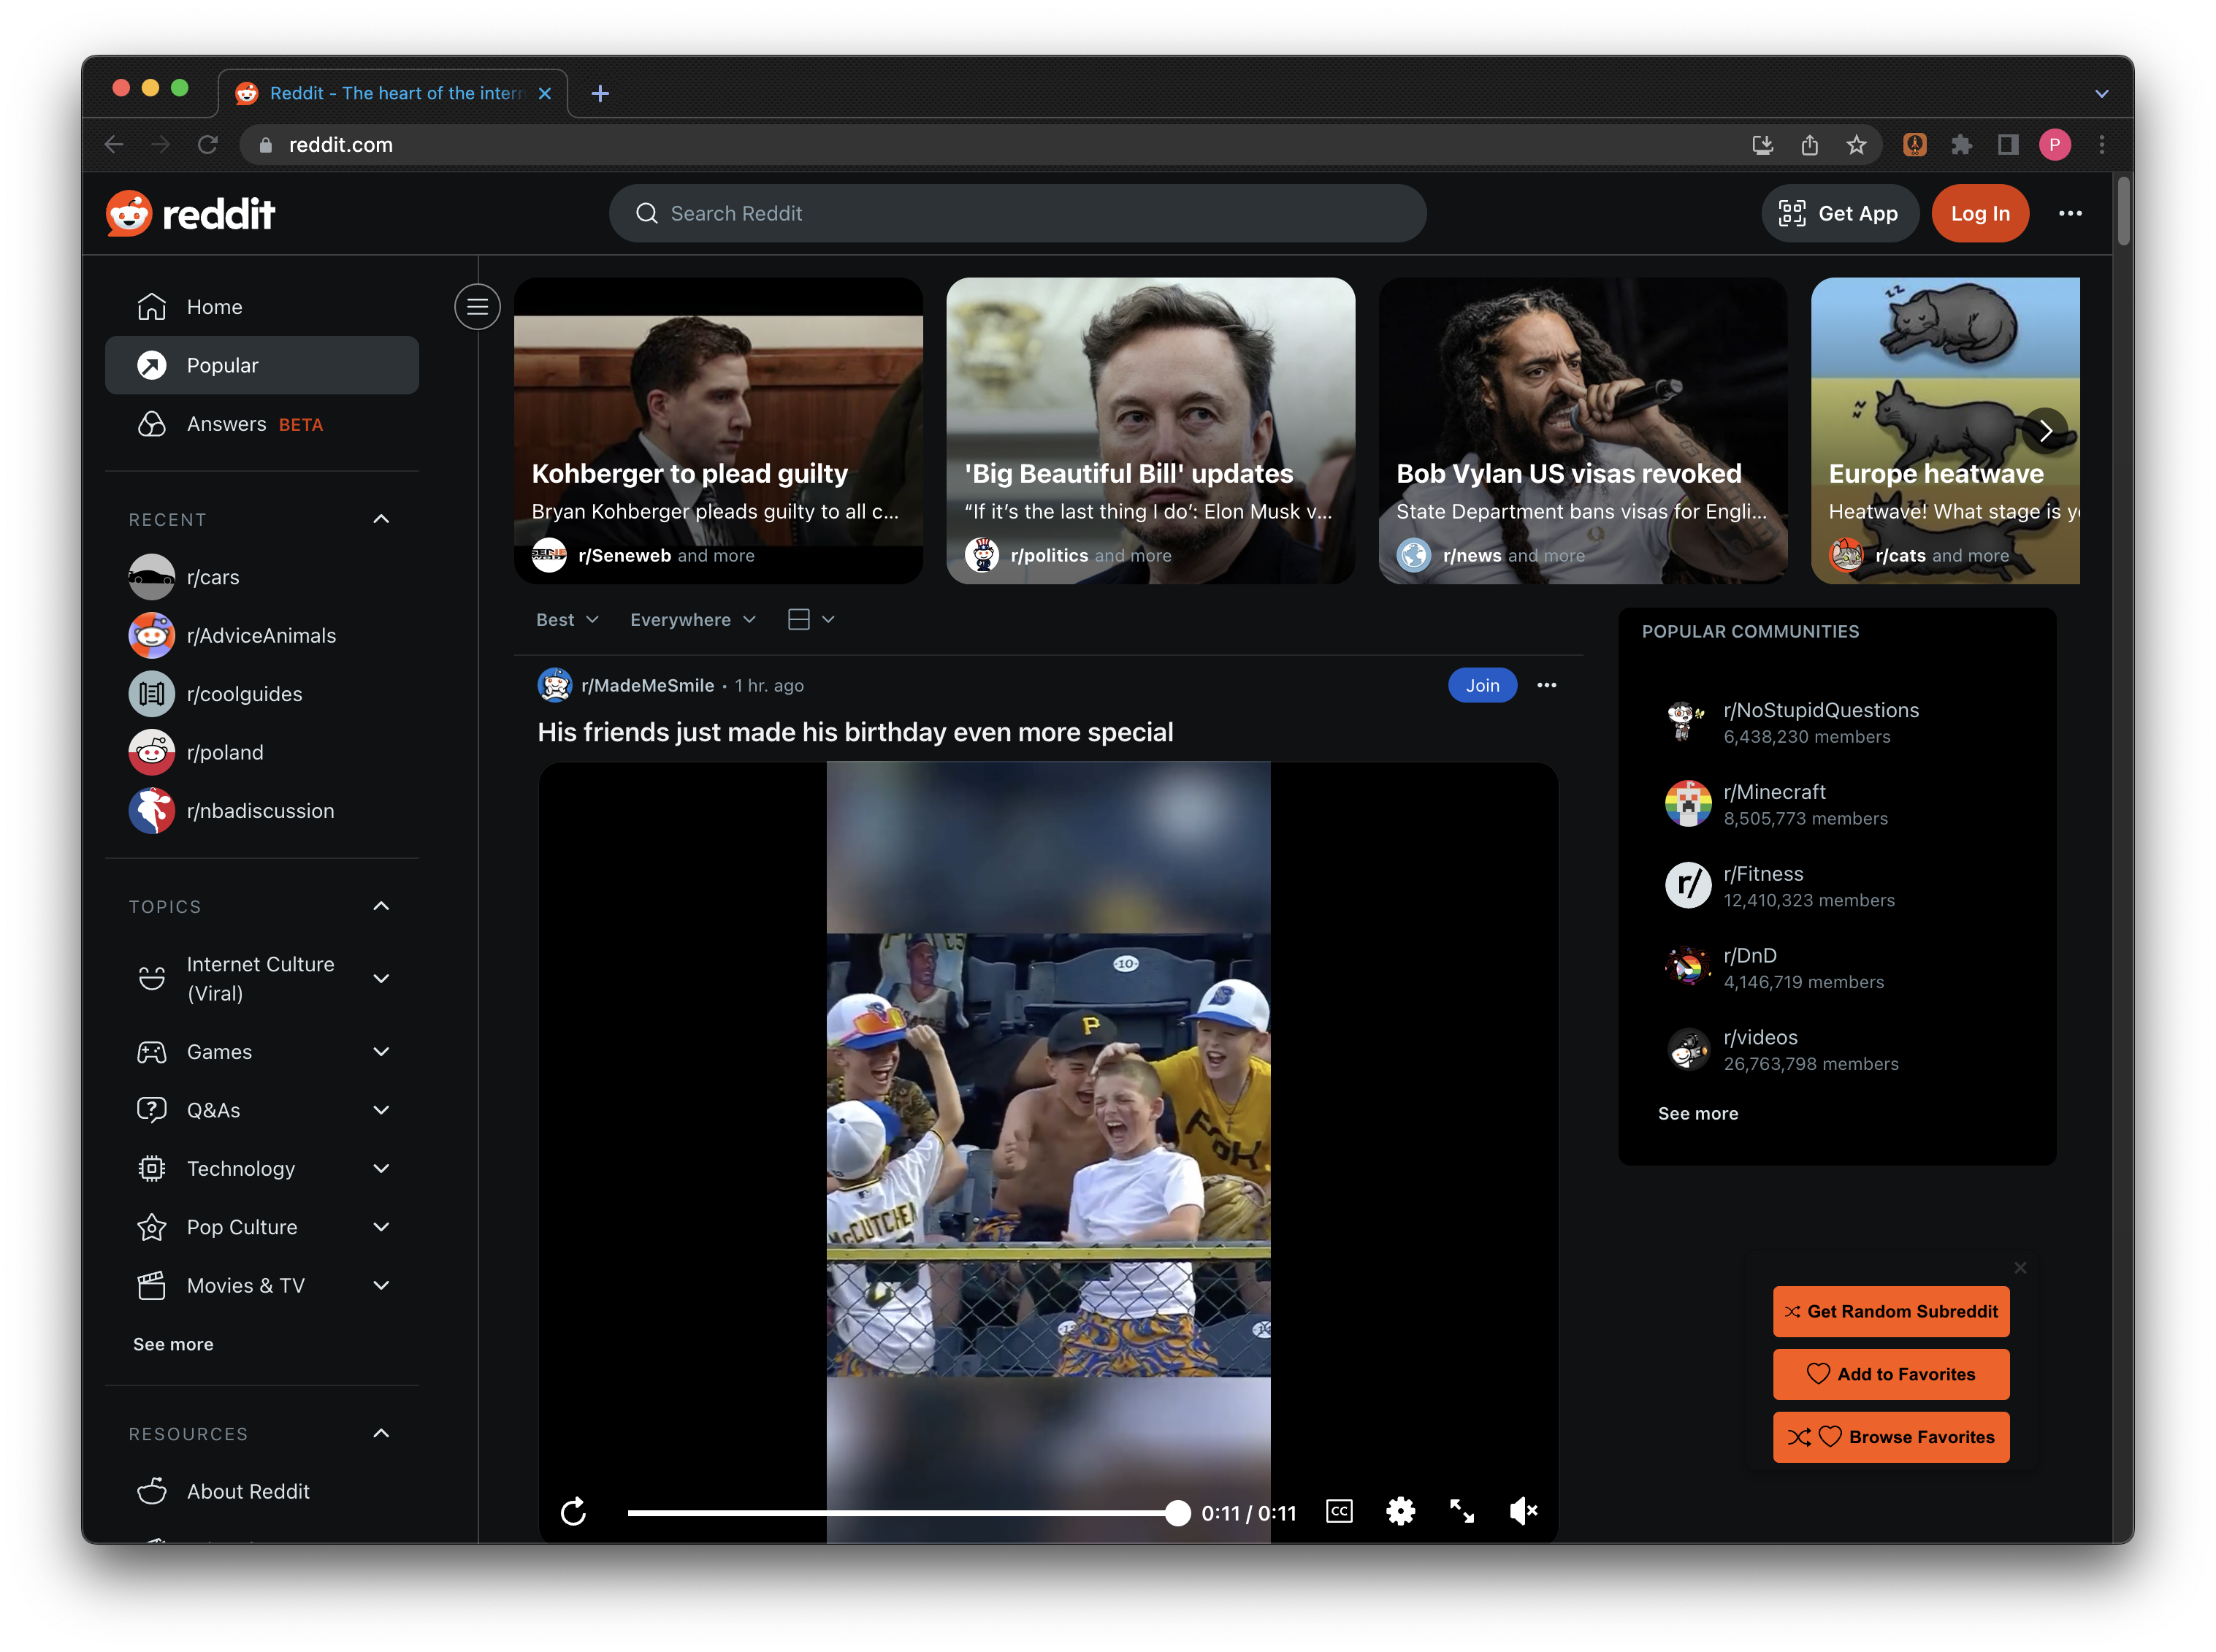Image resolution: width=2216 pixels, height=1652 pixels.
Task: Replay the video
Action: point(573,1512)
